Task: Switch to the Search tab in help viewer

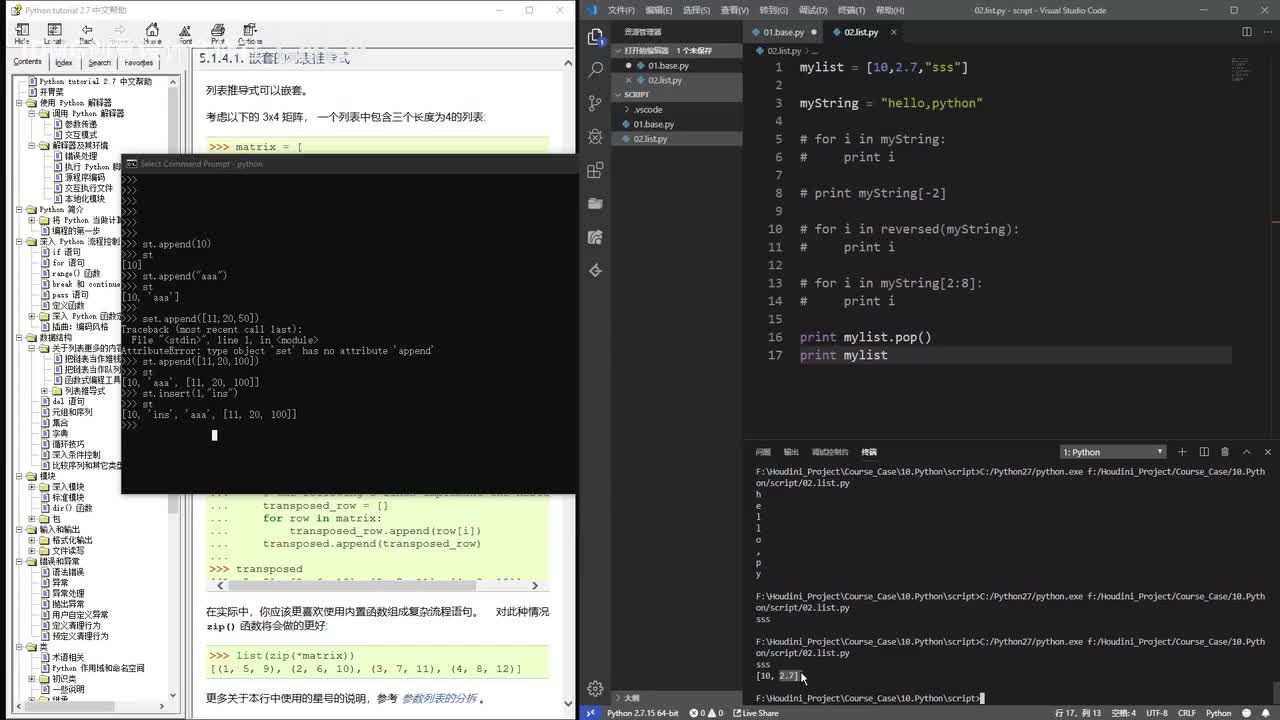Action: click(x=99, y=62)
